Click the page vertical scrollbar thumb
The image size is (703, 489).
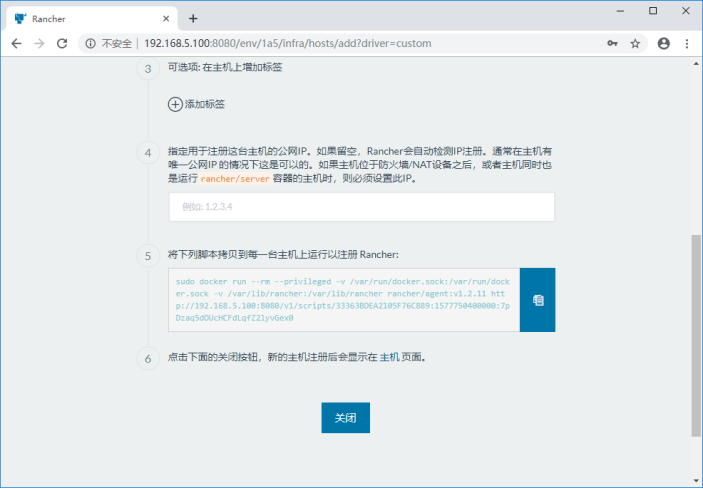696,335
